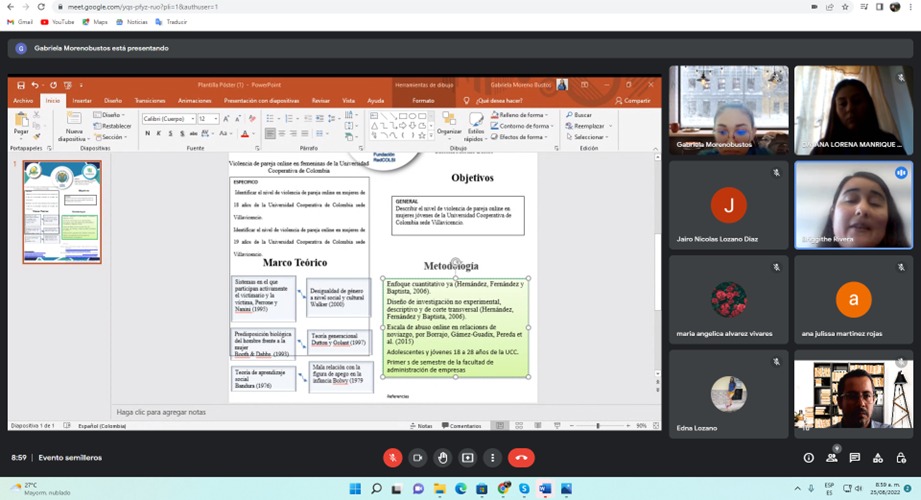The width and height of the screenshot is (921, 500).
Task: Toggle italic K formatting
Action: pos(159,134)
